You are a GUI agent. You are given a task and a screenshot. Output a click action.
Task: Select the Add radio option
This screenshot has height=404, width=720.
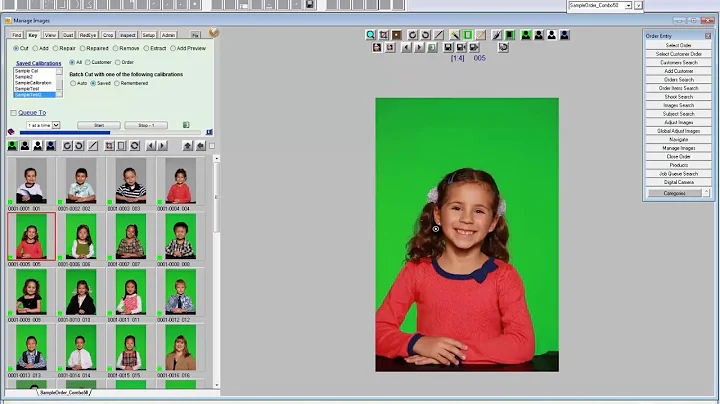pos(40,48)
